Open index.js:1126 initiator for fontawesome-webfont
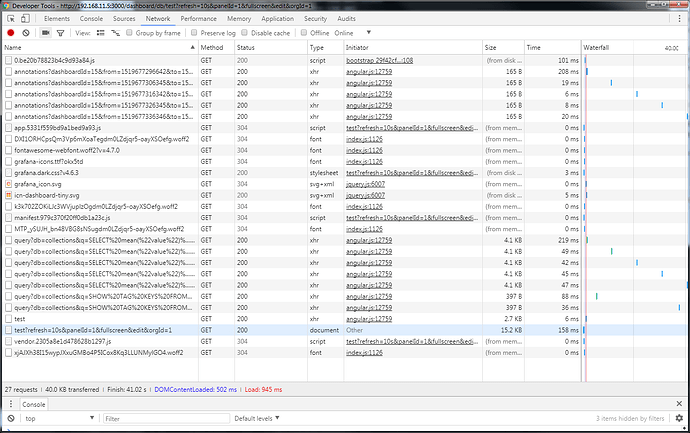 pos(364,150)
